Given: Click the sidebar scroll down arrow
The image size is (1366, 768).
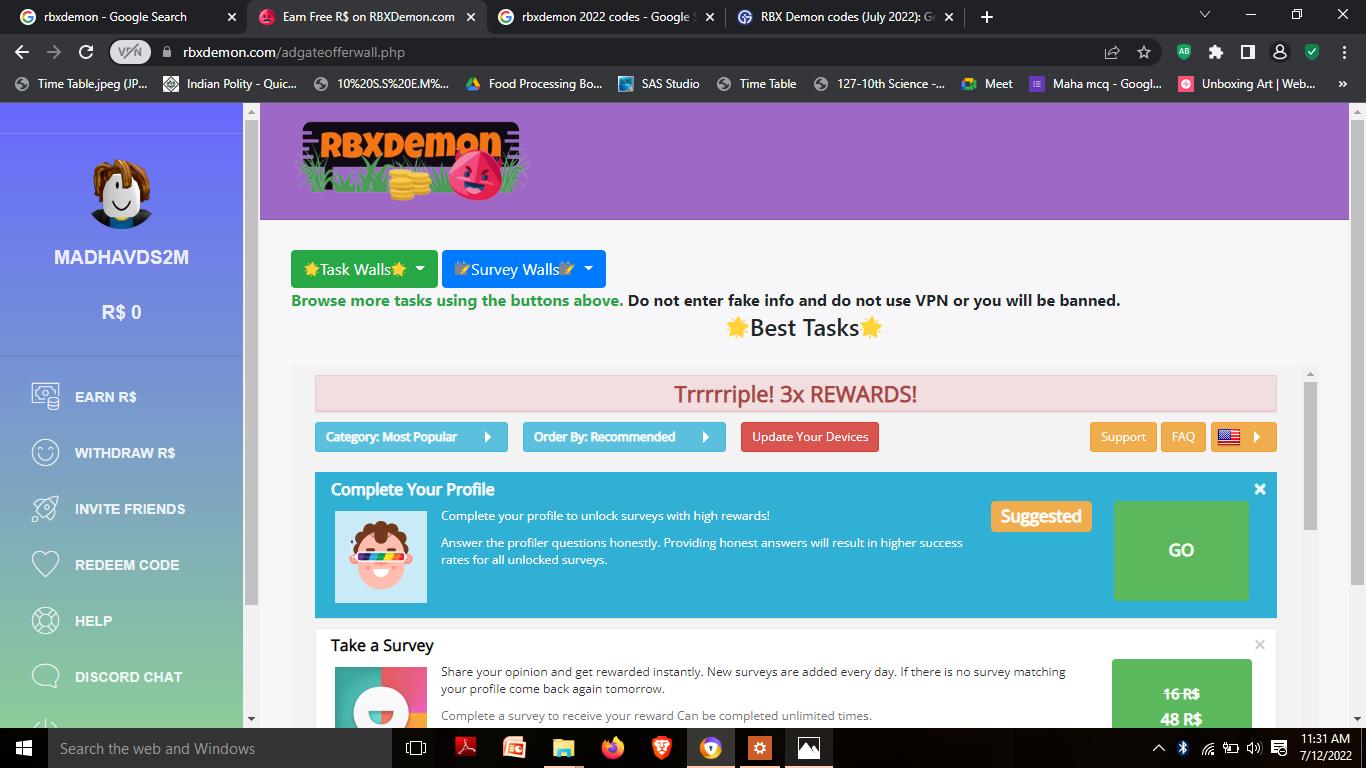Looking at the screenshot, I should [x=251, y=719].
